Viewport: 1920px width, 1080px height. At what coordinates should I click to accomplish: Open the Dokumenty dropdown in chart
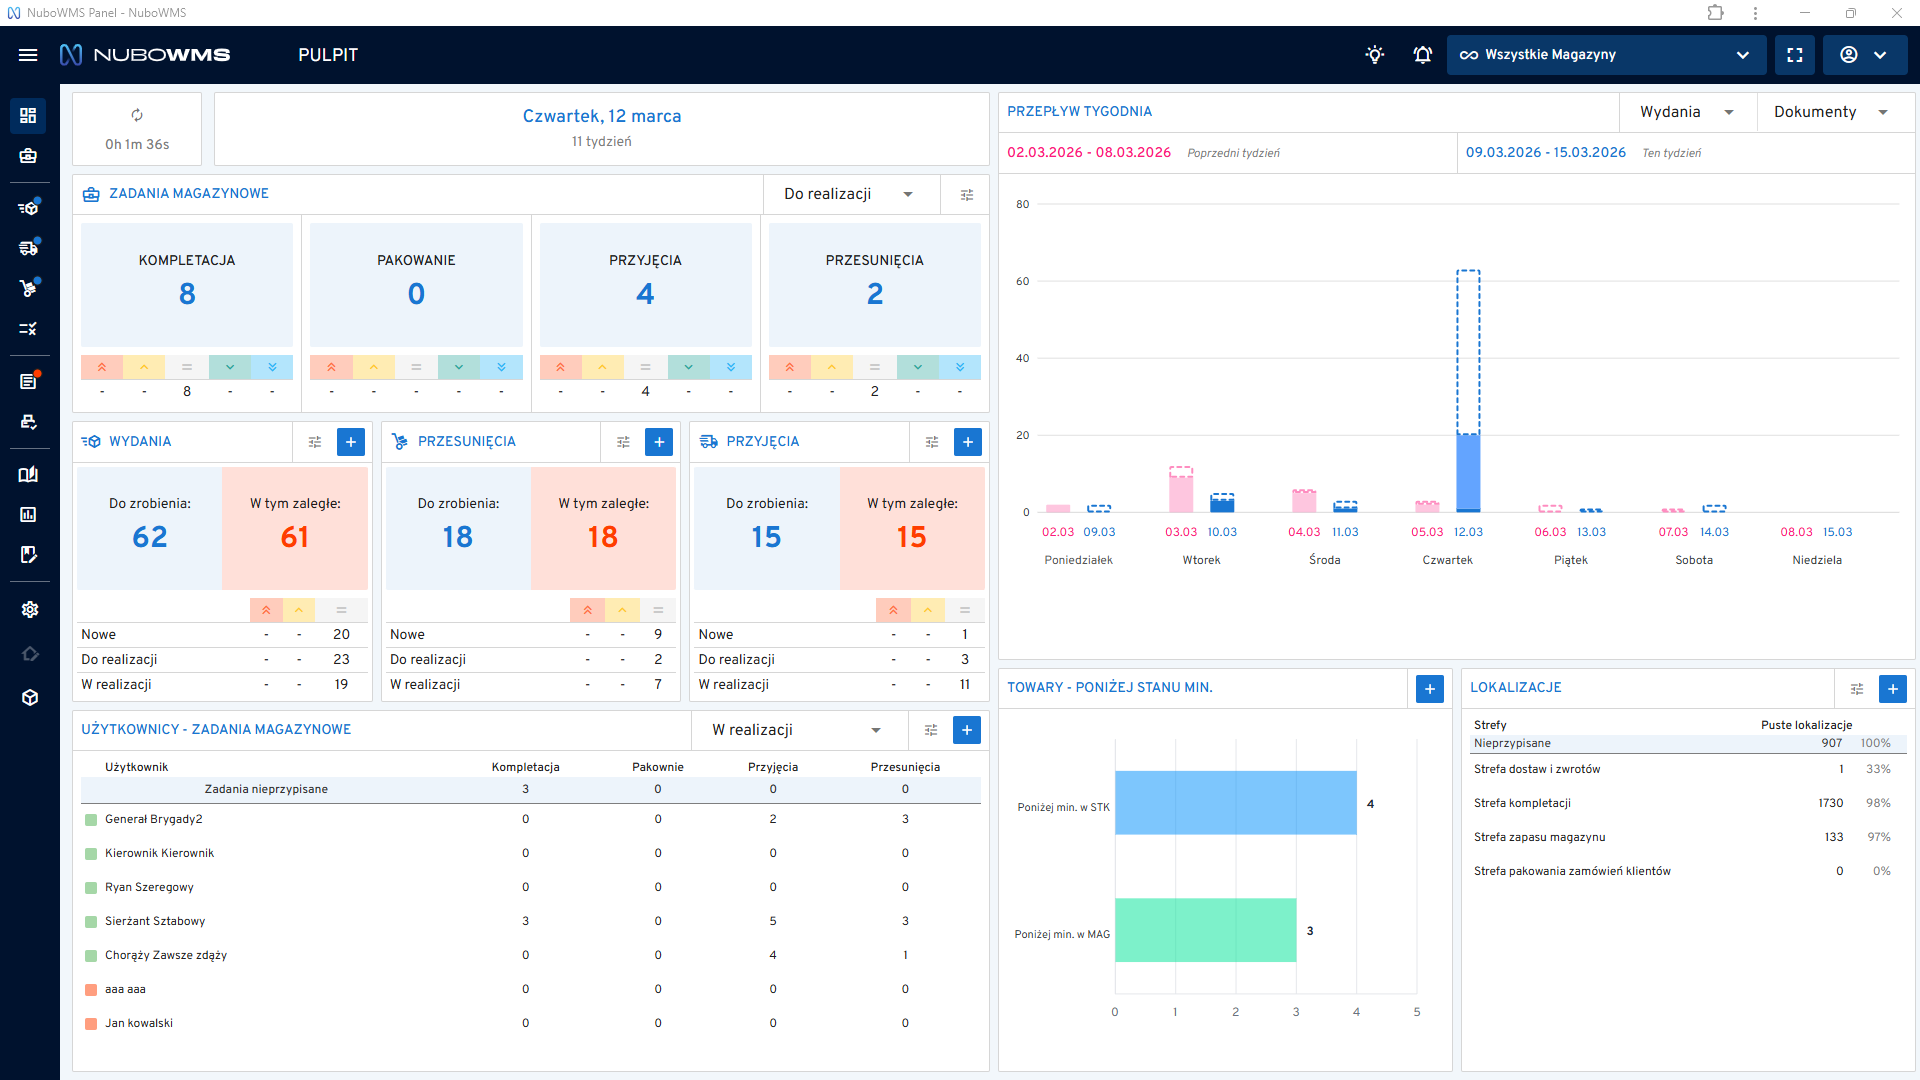click(x=1830, y=112)
